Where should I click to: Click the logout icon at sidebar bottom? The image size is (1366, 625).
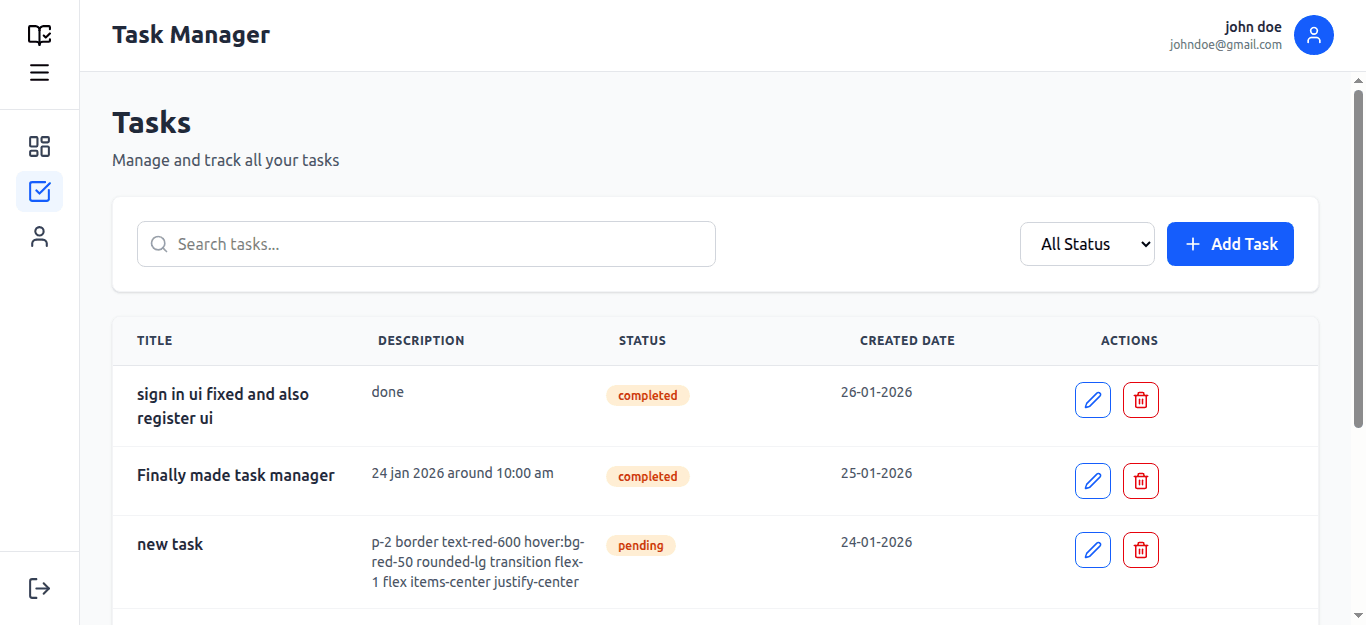pos(40,587)
